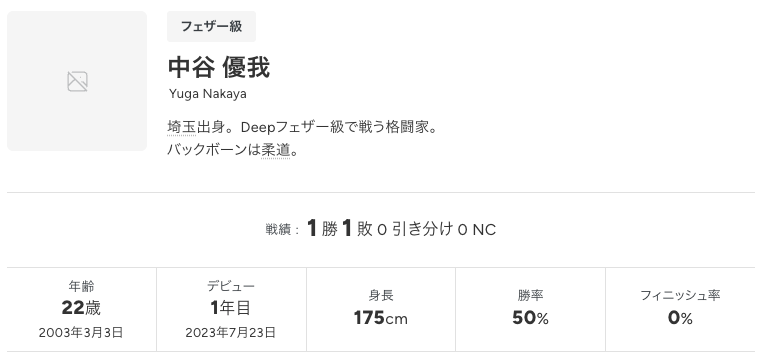Click the 0 NC no-contest count
This screenshot has width=773, height=363.
476,230
